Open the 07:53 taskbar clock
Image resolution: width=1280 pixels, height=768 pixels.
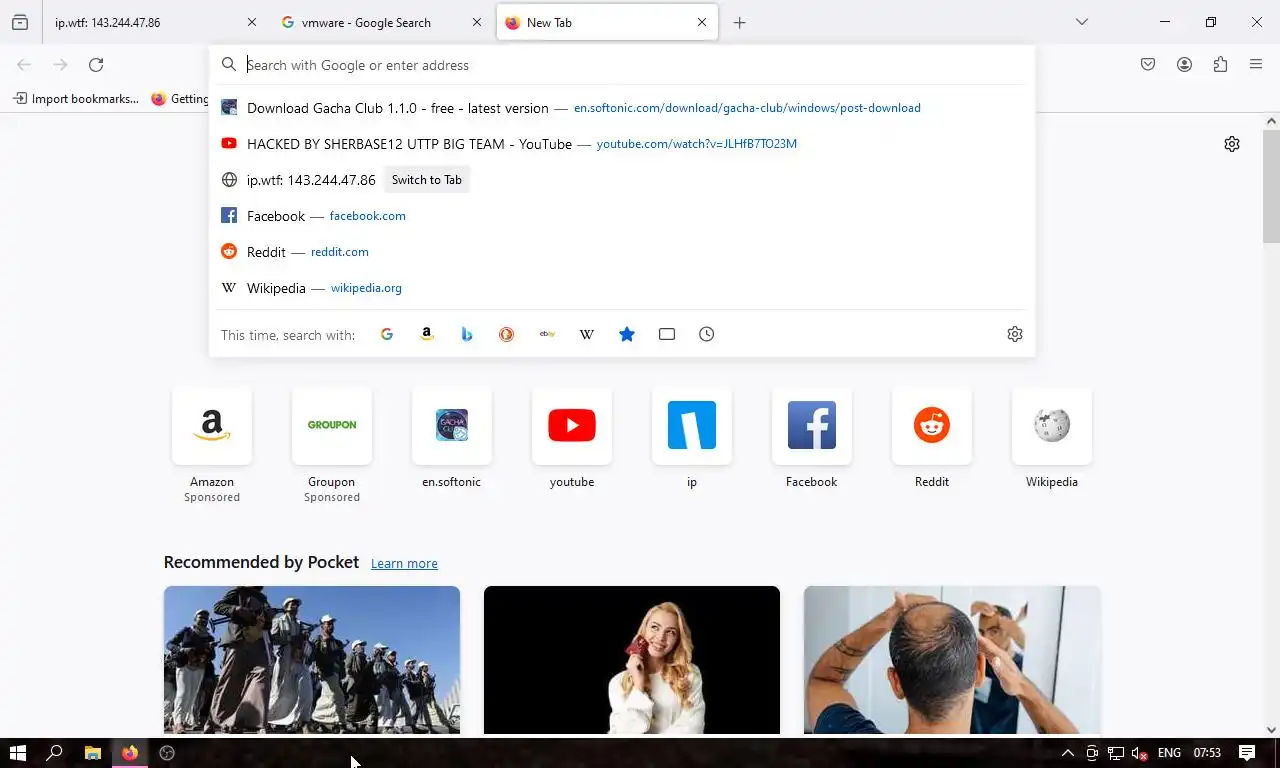pos(1207,753)
